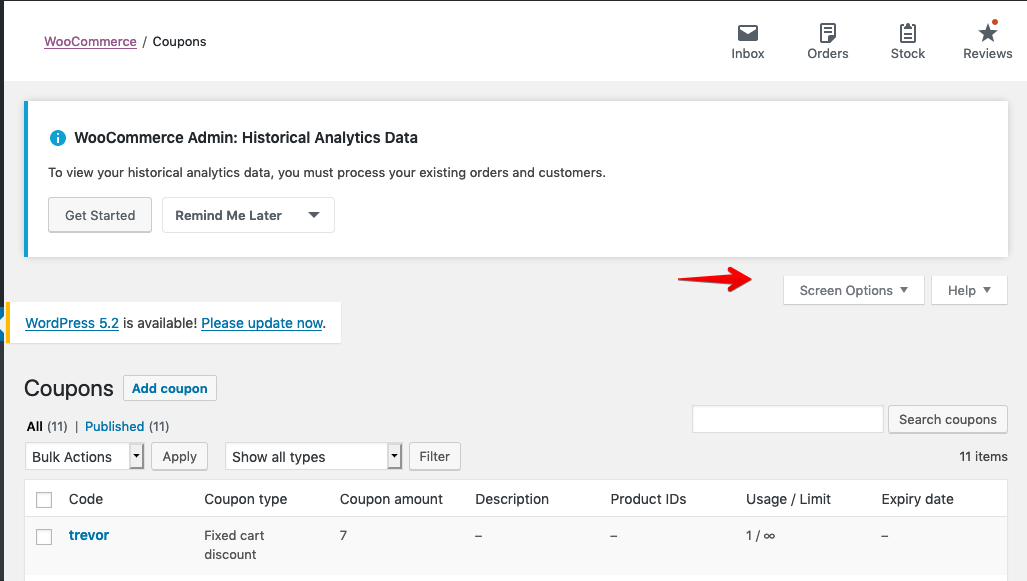Click the Get Started button
This screenshot has height=581, width=1027.
coord(100,215)
